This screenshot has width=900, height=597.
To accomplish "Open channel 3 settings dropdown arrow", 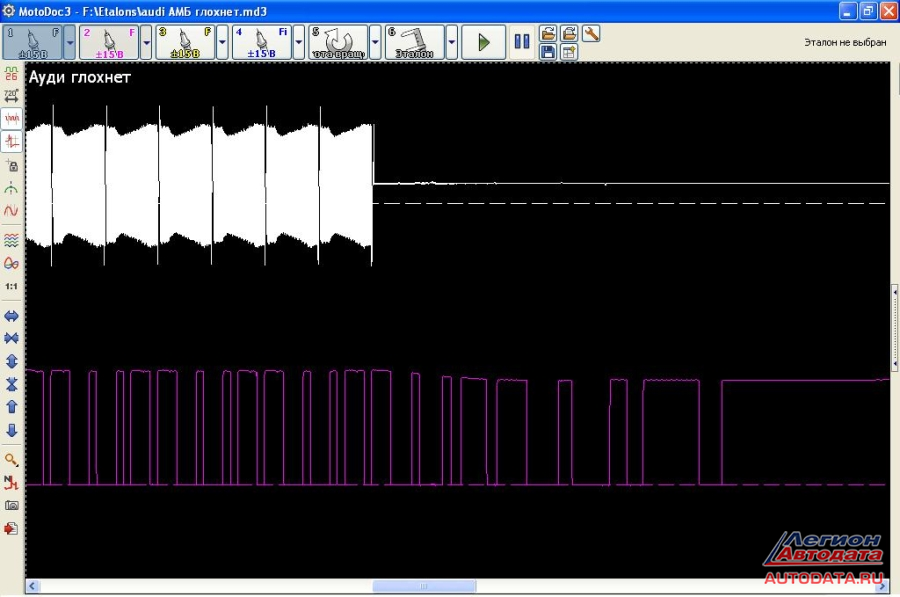I will click(222, 42).
